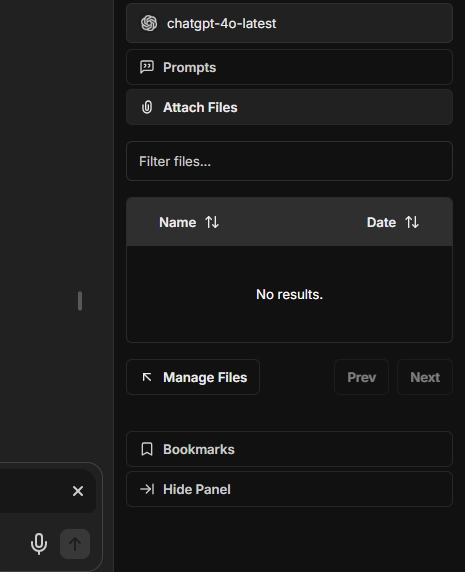Go to Next page of files
This screenshot has height=572, width=465.
coord(425,377)
